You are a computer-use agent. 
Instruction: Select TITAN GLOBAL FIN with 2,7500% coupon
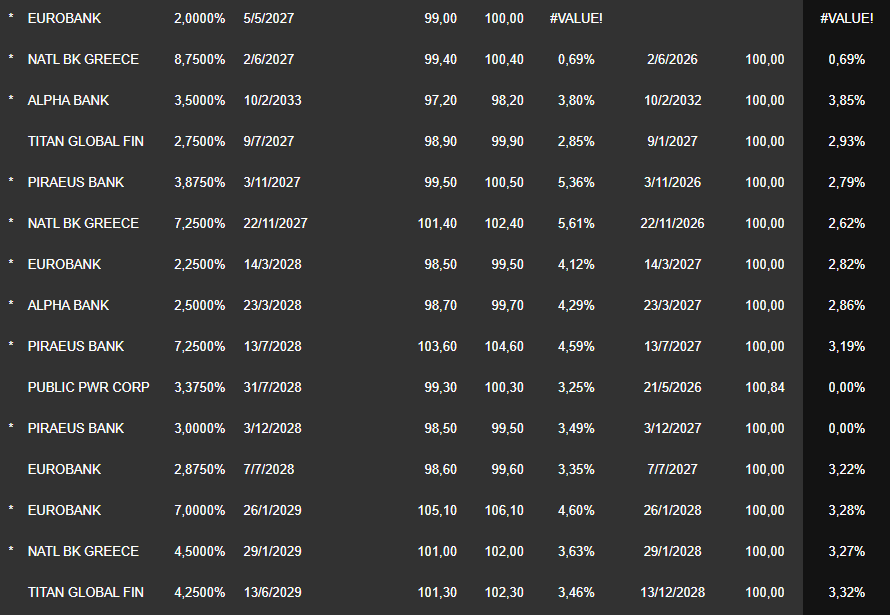(x=86, y=141)
